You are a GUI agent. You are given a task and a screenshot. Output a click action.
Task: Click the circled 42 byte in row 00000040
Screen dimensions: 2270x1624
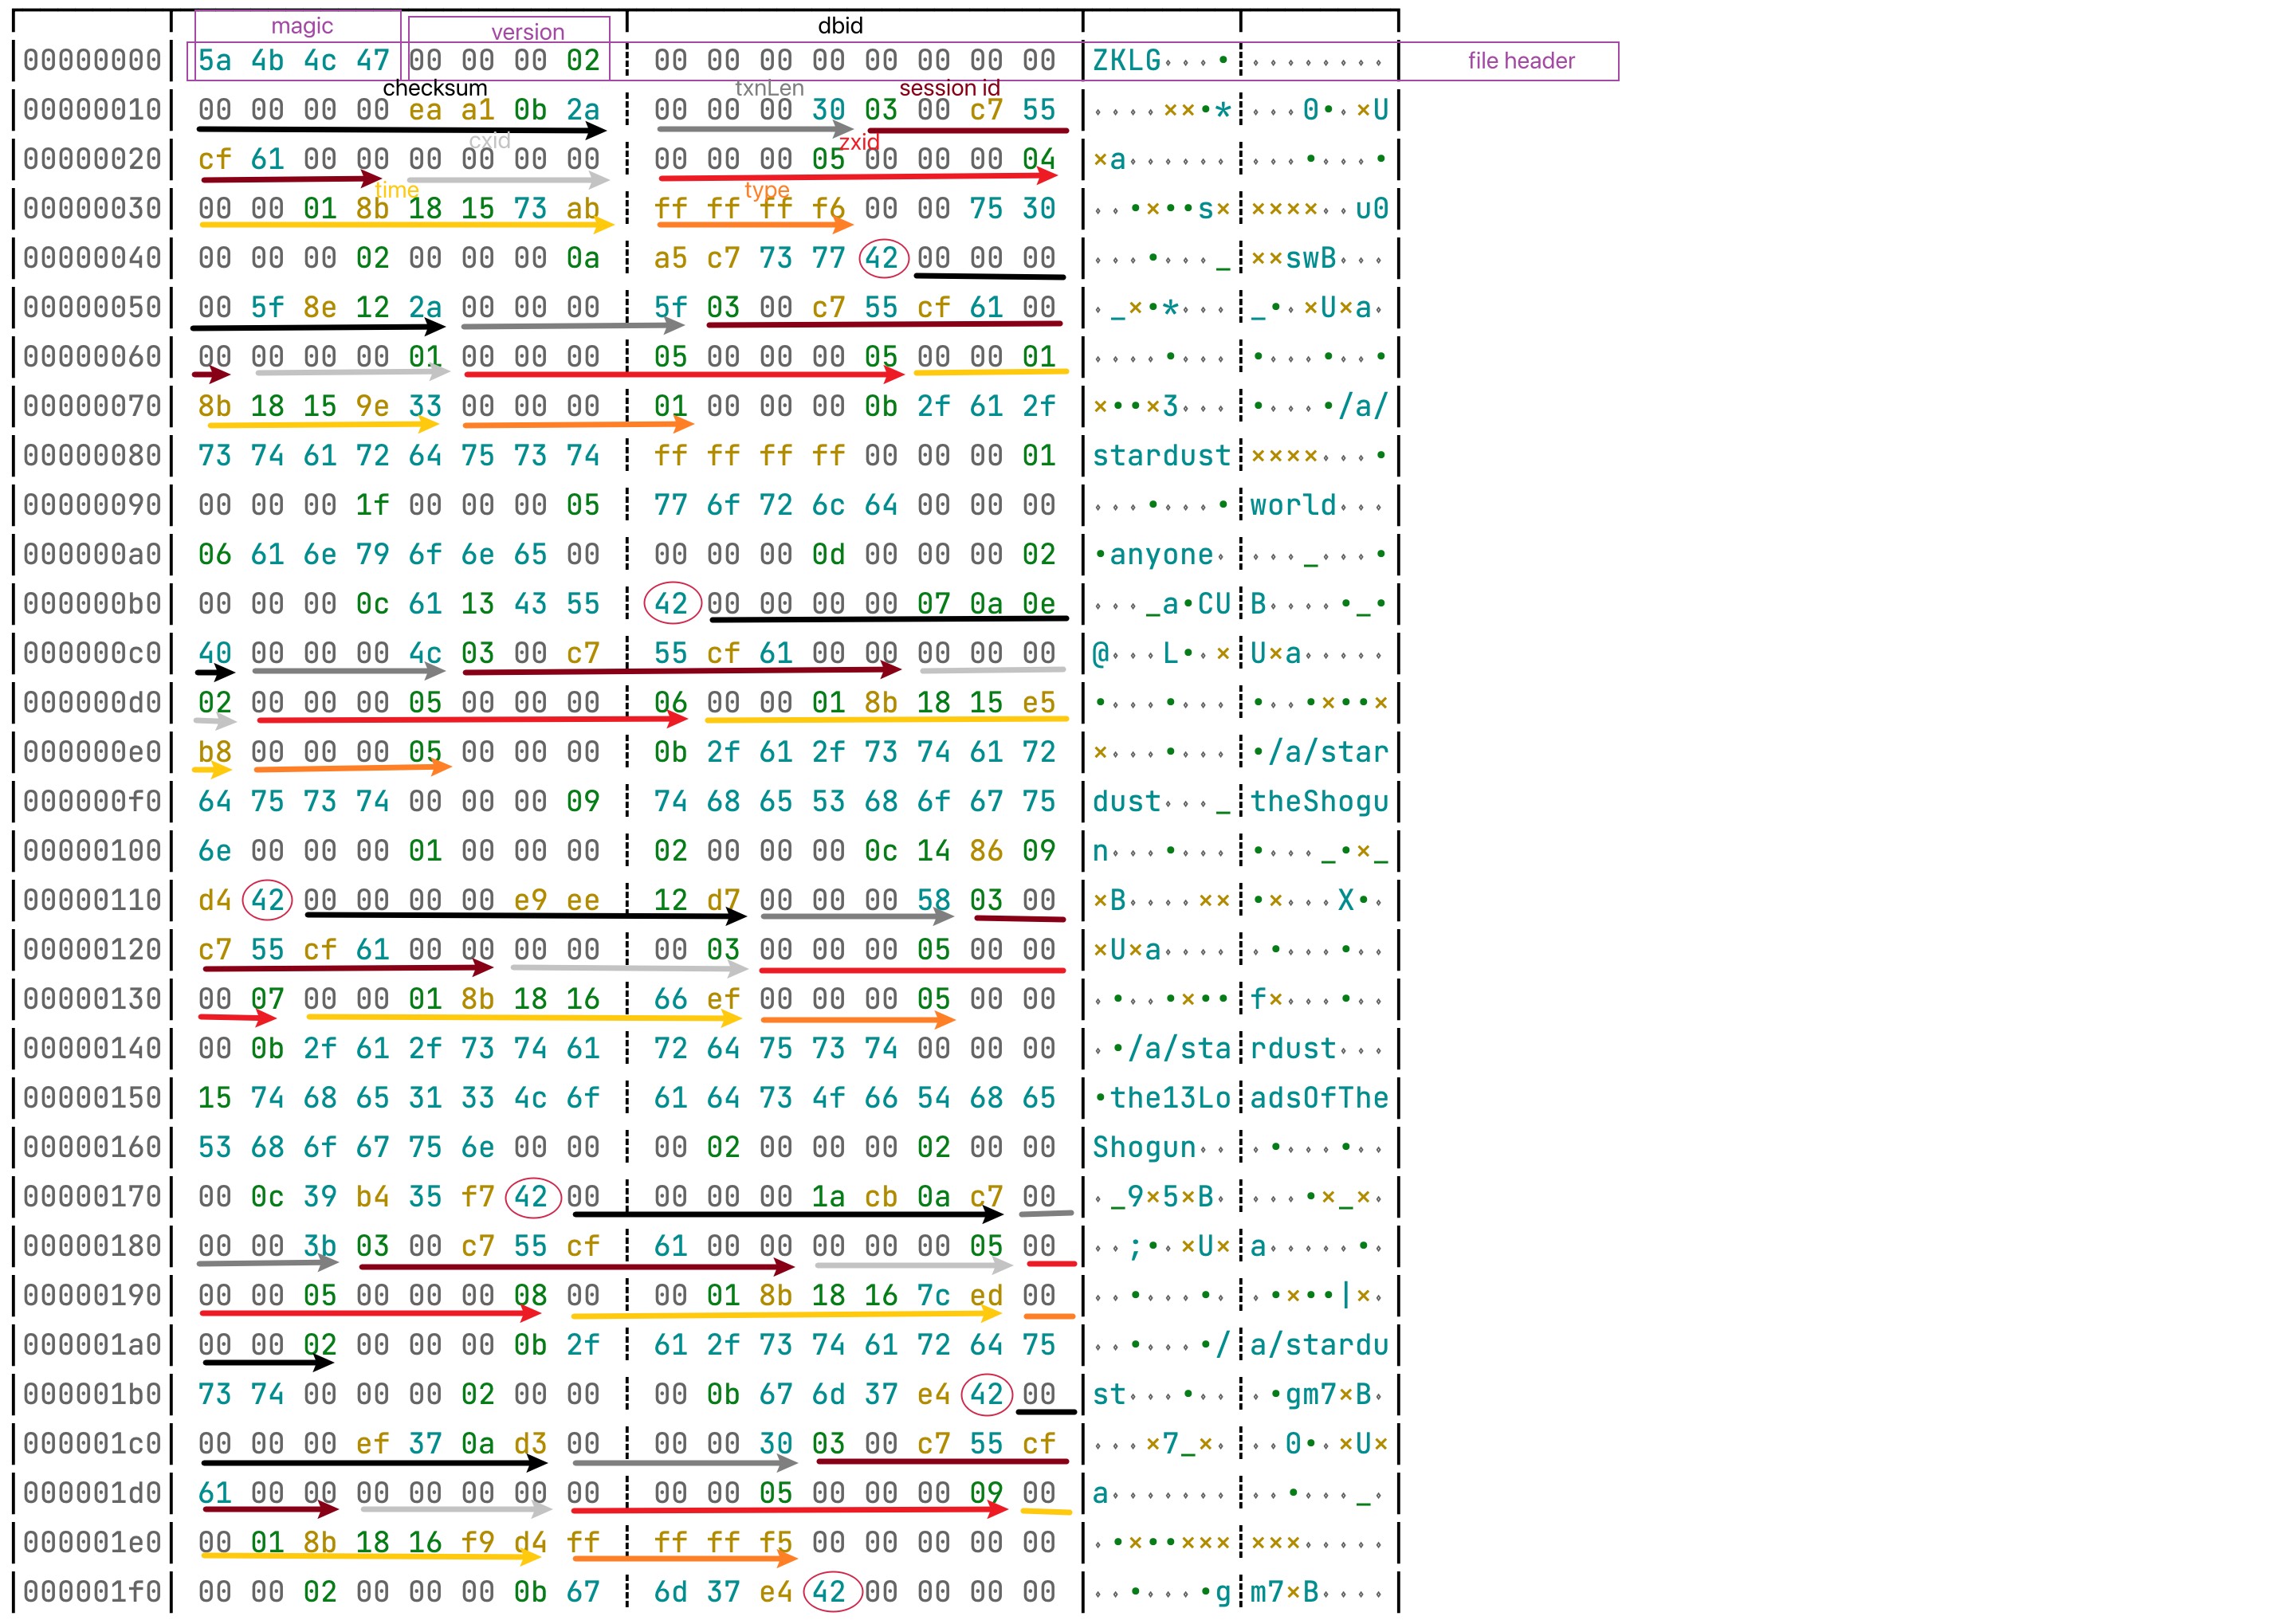pos(882,258)
